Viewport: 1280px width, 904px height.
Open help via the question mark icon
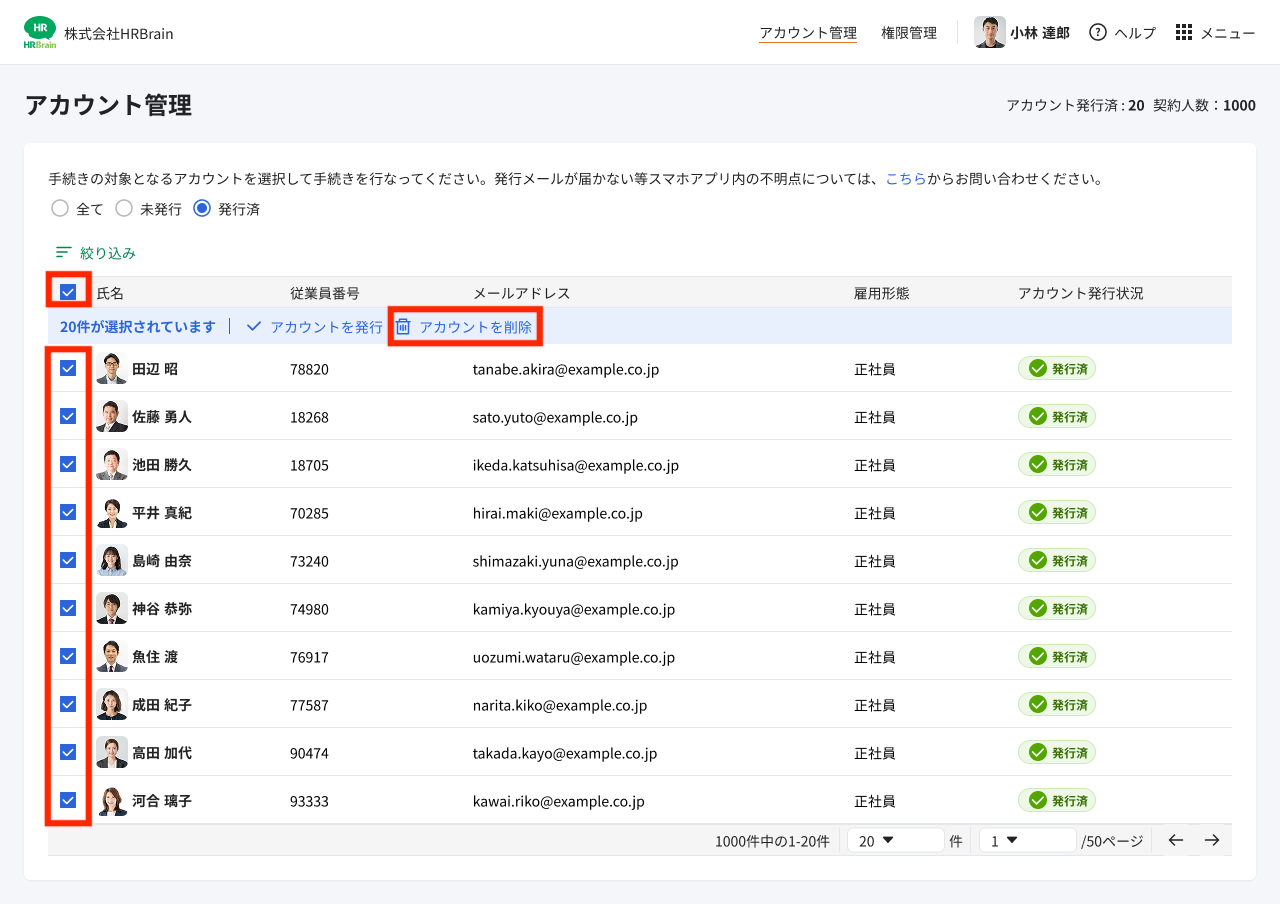tap(1096, 32)
